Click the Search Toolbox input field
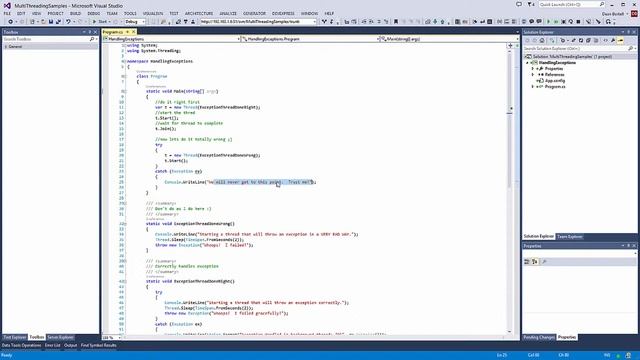 click(46, 39)
